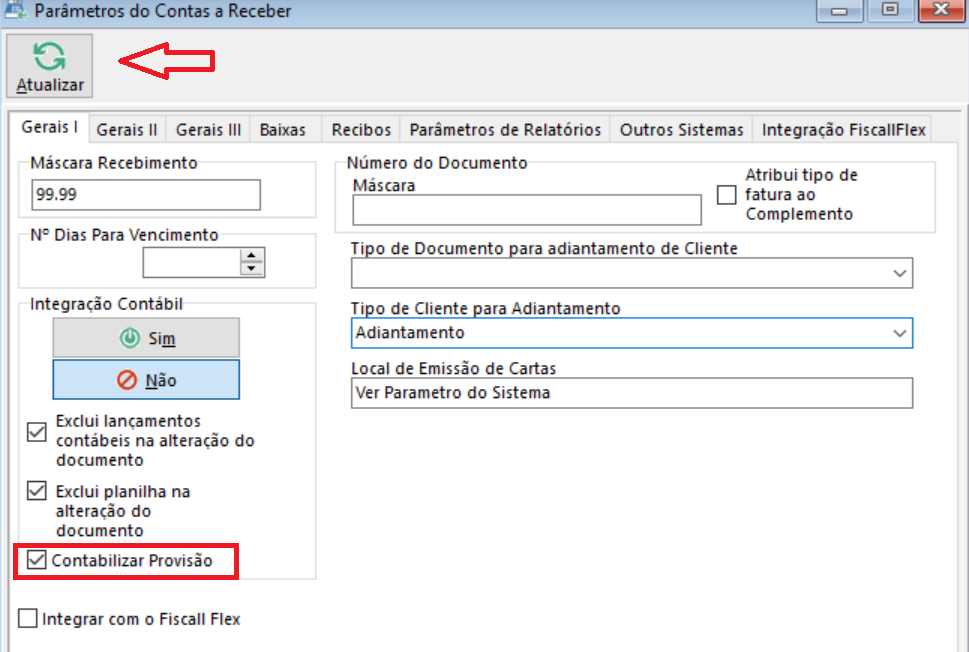Screen dimensions: 969x652
Task: Decrease Nº Dias Para Vencimento value
Action: [251, 269]
